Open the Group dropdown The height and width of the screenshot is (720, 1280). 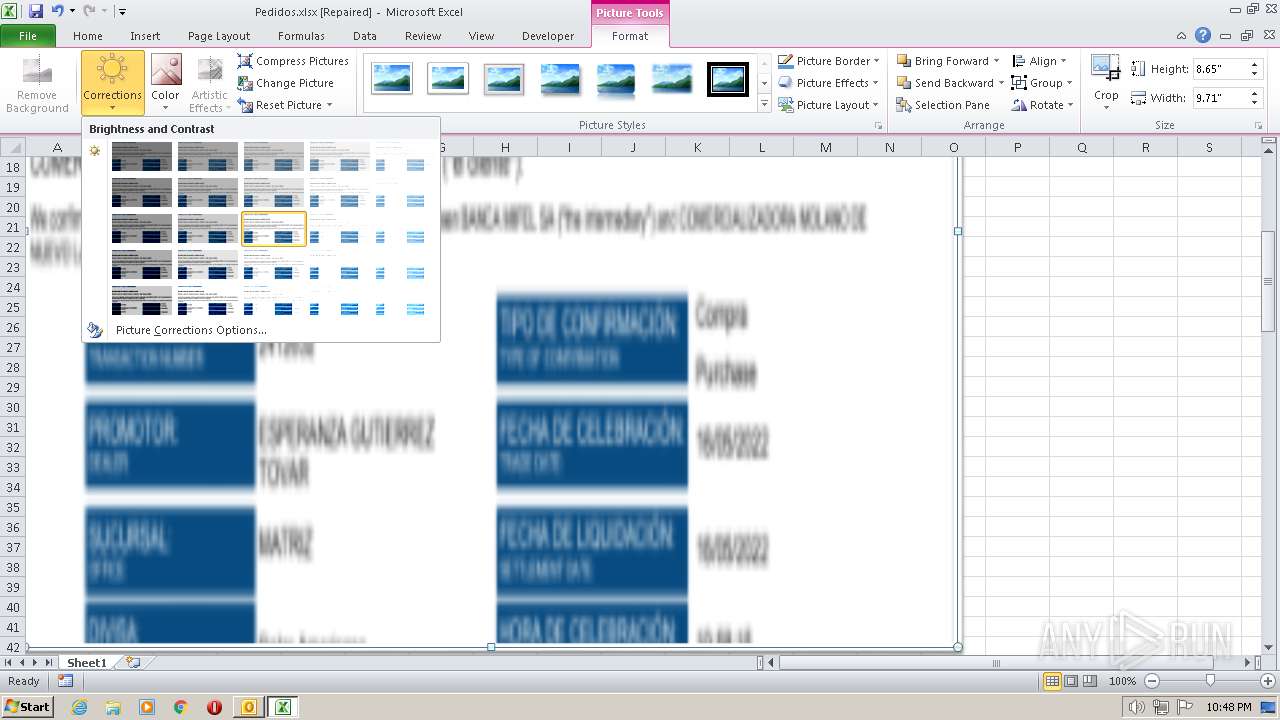point(1042,83)
